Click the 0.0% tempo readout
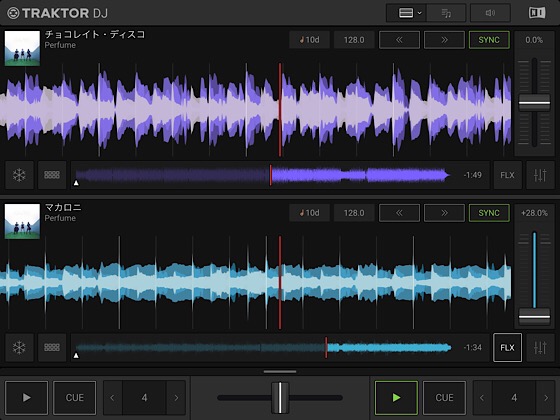Viewport: 560px width, 420px height. (534, 40)
